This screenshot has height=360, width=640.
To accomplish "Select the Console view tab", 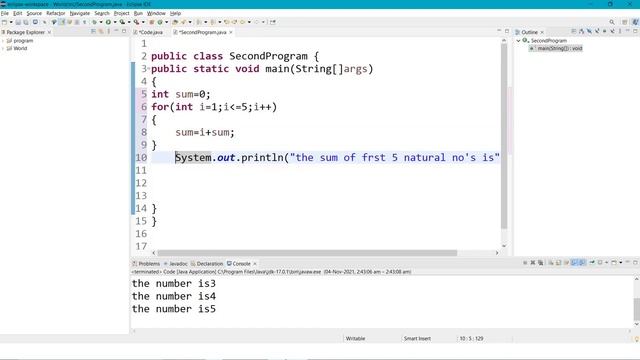I will click(x=239, y=264).
